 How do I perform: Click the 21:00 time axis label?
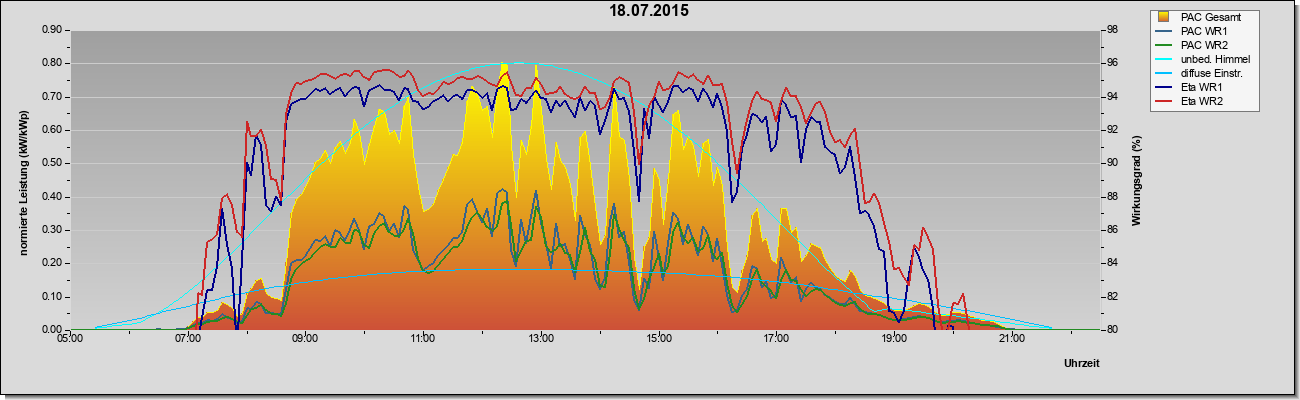[x=1012, y=339]
